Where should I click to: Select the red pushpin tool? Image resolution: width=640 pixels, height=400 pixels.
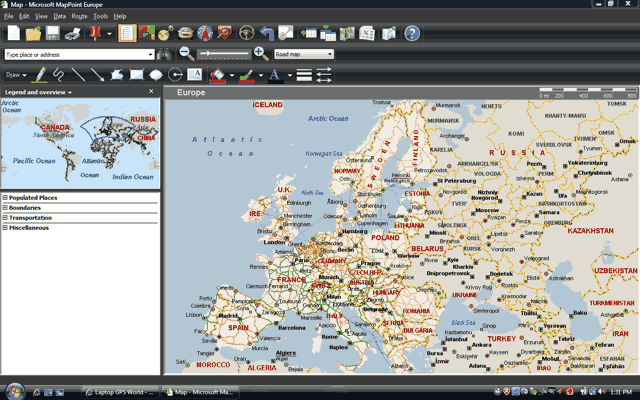pyautogui.click(x=95, y=33)
